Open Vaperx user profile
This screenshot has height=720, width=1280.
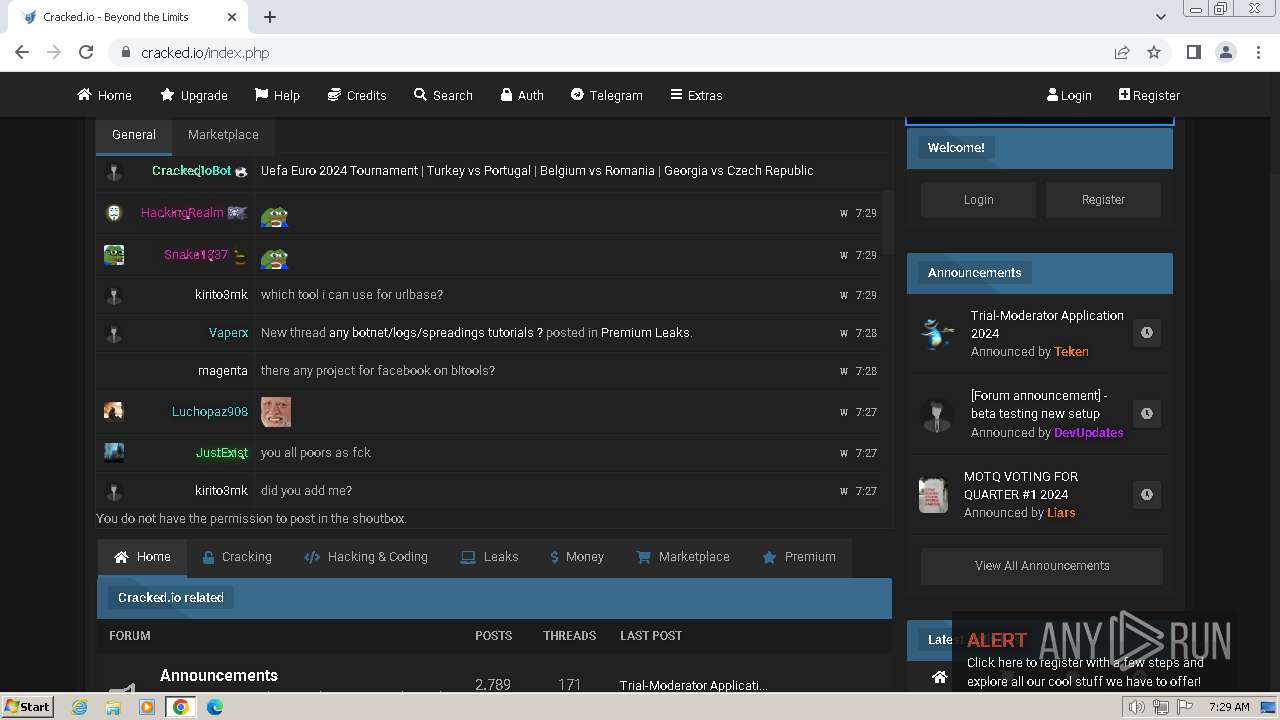[228, 333]
